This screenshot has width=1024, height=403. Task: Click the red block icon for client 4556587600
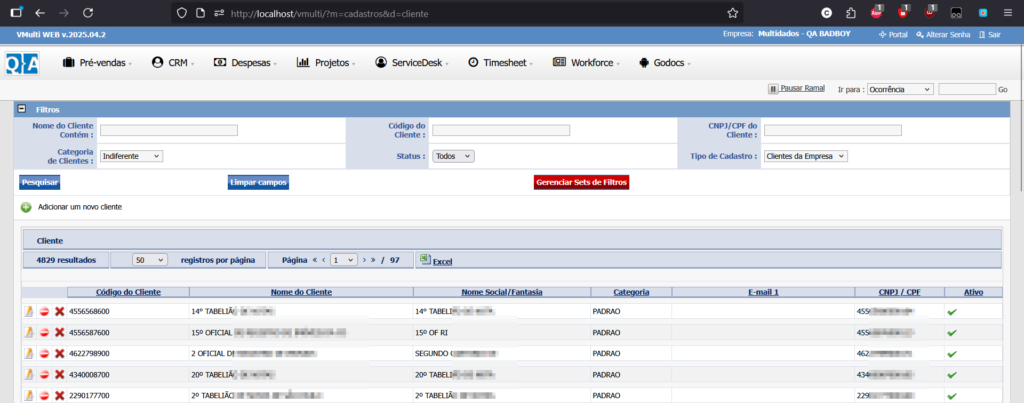(44, 332)
